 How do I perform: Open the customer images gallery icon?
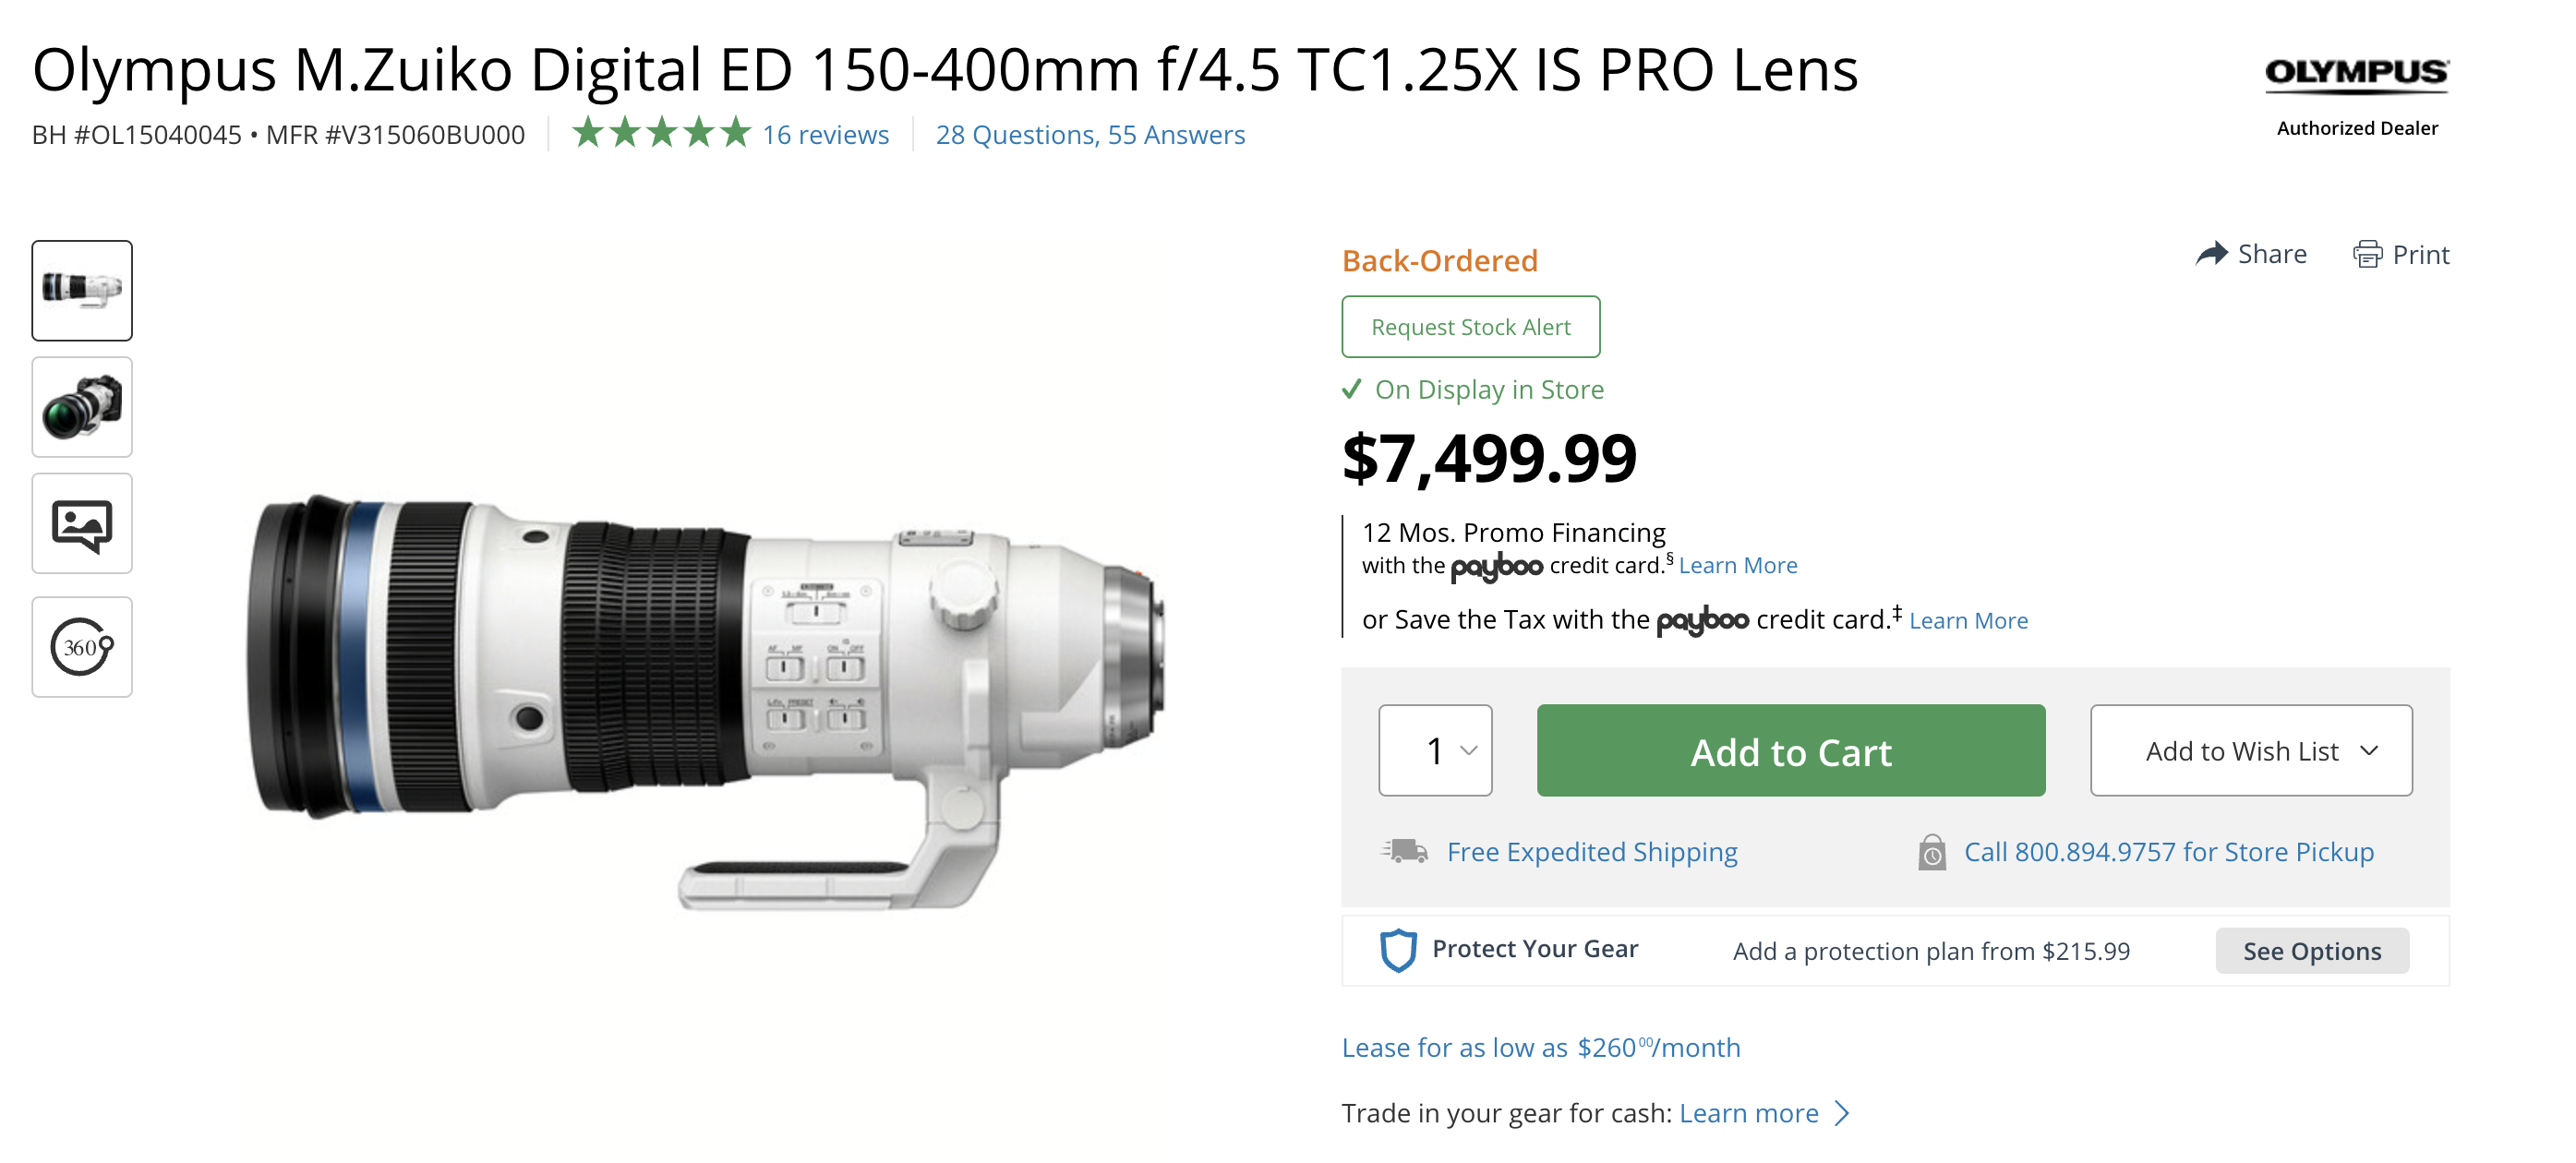(82, 524)
